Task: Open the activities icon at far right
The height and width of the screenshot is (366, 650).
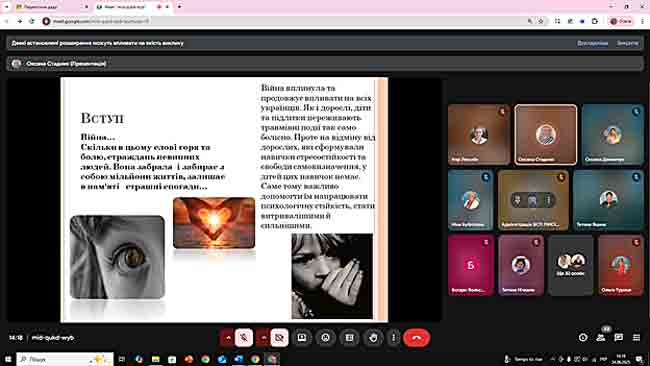Action: coord(636,338)
